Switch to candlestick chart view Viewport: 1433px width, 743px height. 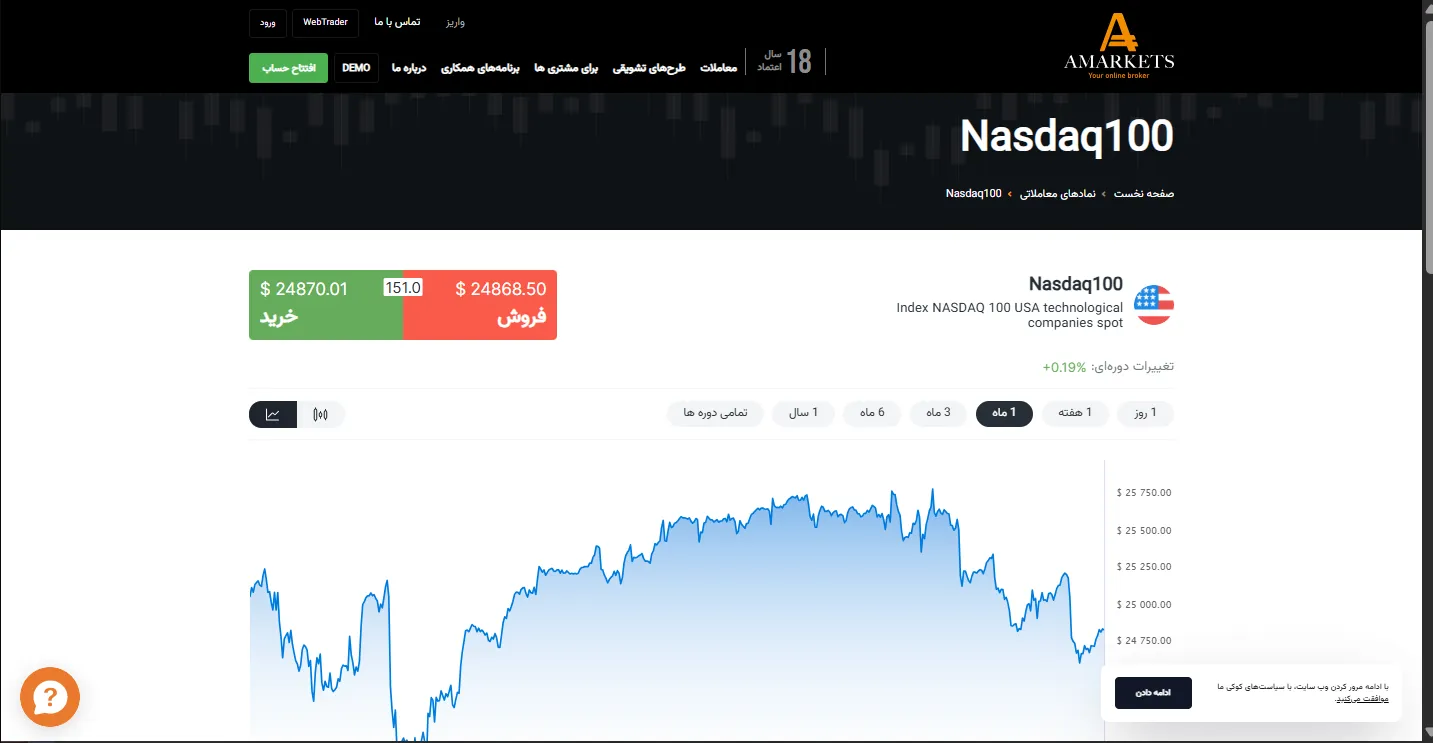(x=321, y=414)
